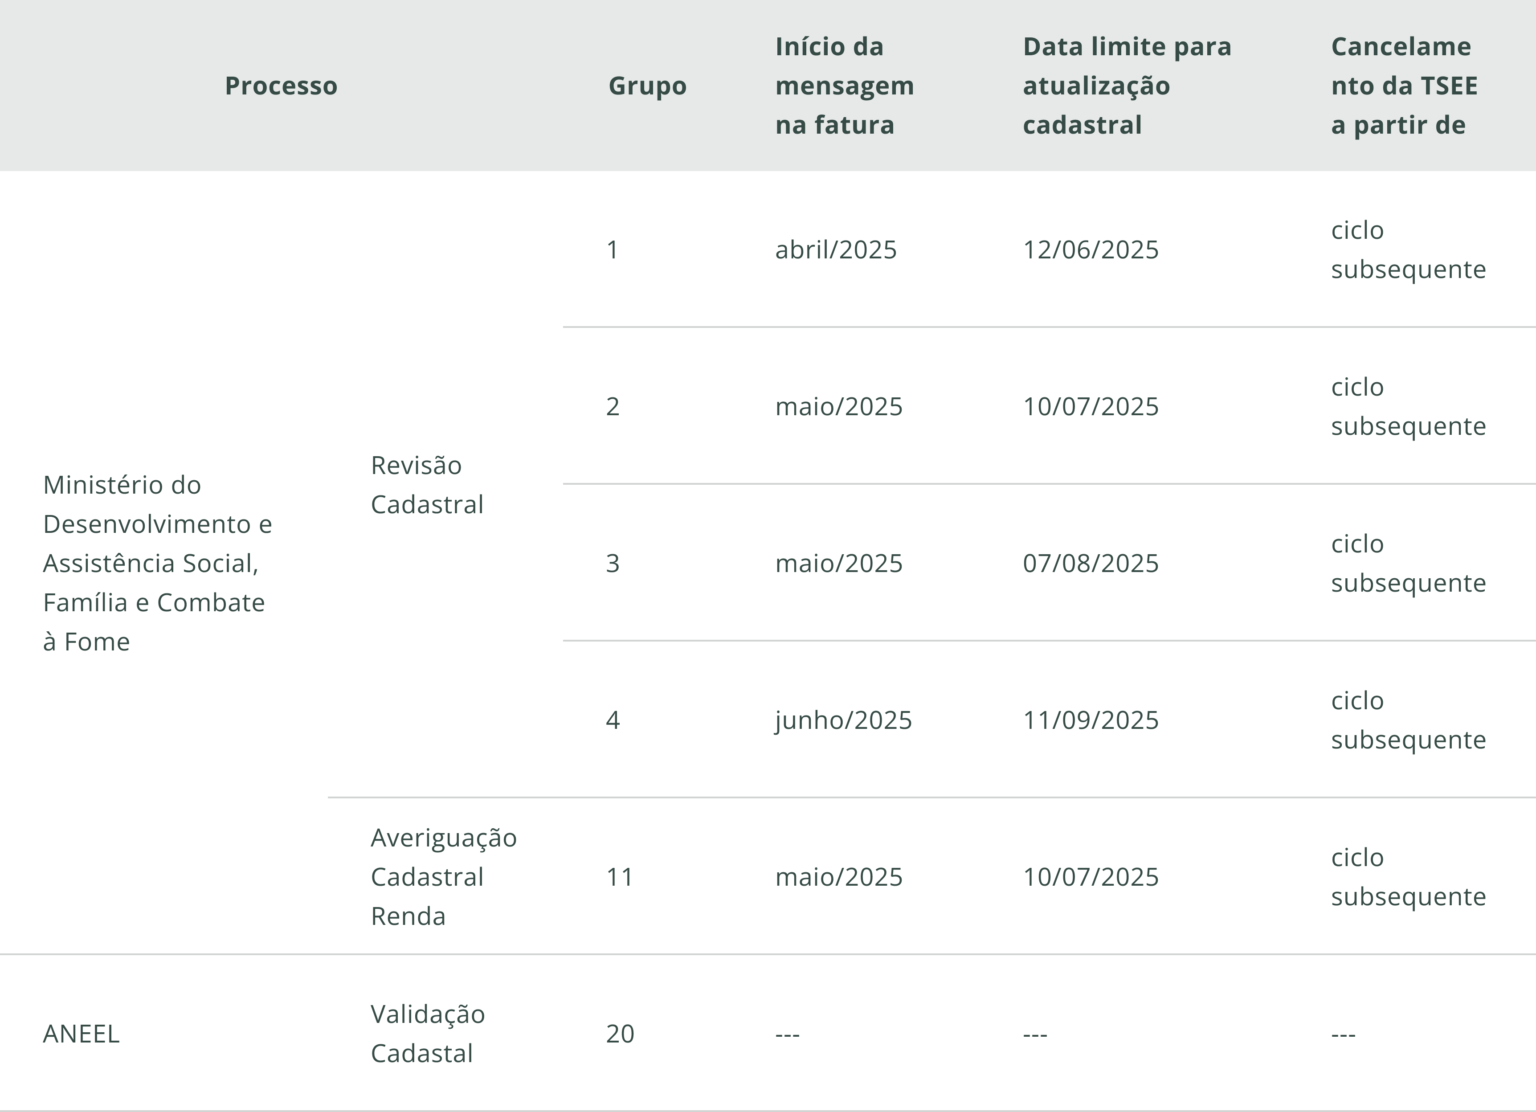Click the junho/2025 cell
The height and width of the screenshot is (1112, 1536).
click(844, 721)
